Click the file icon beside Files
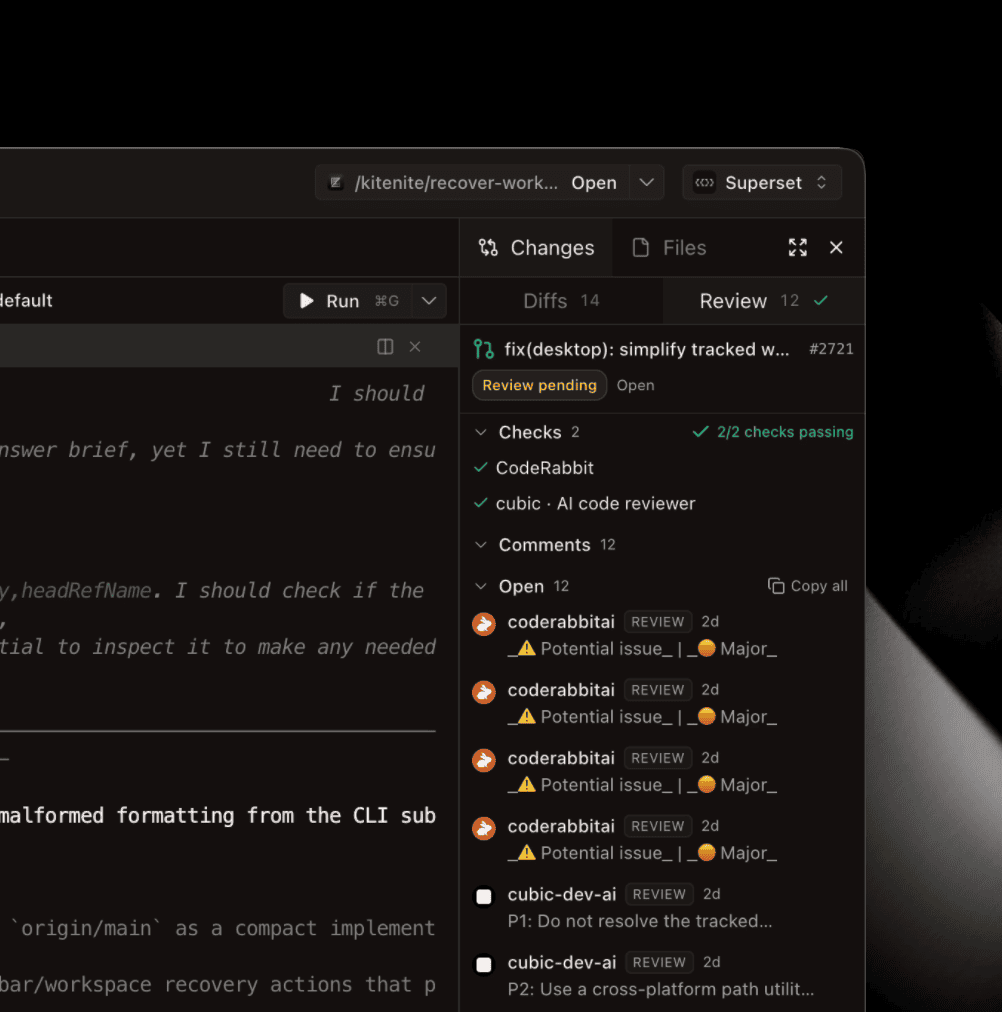The image size is (1002, 1012). [x=640, y=247]
